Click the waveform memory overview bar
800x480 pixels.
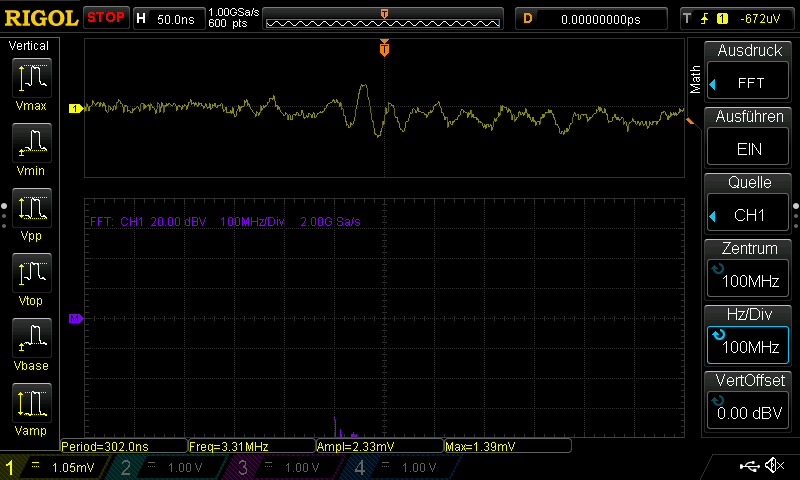(x=383, y=19)
